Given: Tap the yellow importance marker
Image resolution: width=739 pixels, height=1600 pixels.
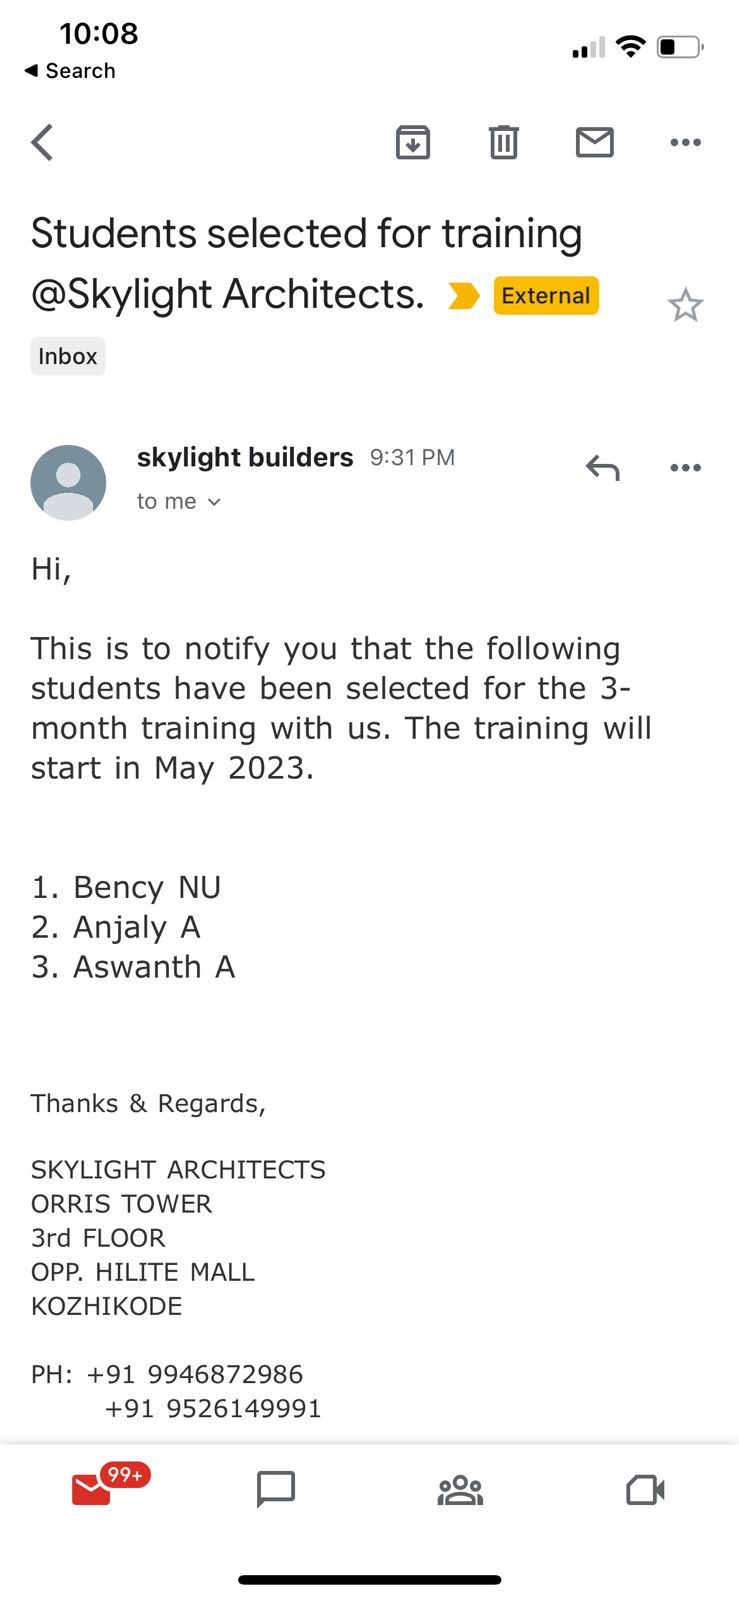Looking at the screenshot, I should [x=463, y=296].
